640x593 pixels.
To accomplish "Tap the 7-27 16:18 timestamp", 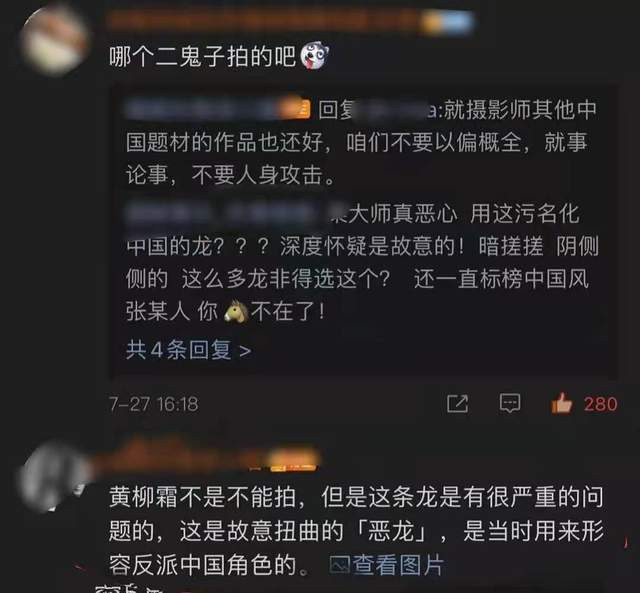I will coord(153,404).
